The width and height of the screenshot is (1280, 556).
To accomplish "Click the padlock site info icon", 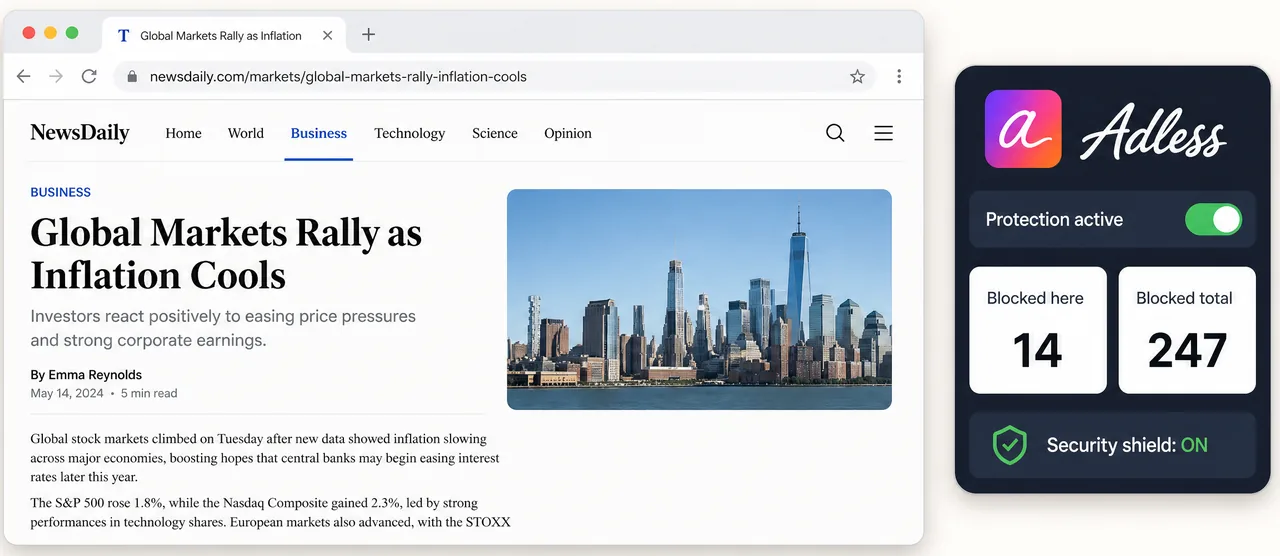I will coord(131,76).
